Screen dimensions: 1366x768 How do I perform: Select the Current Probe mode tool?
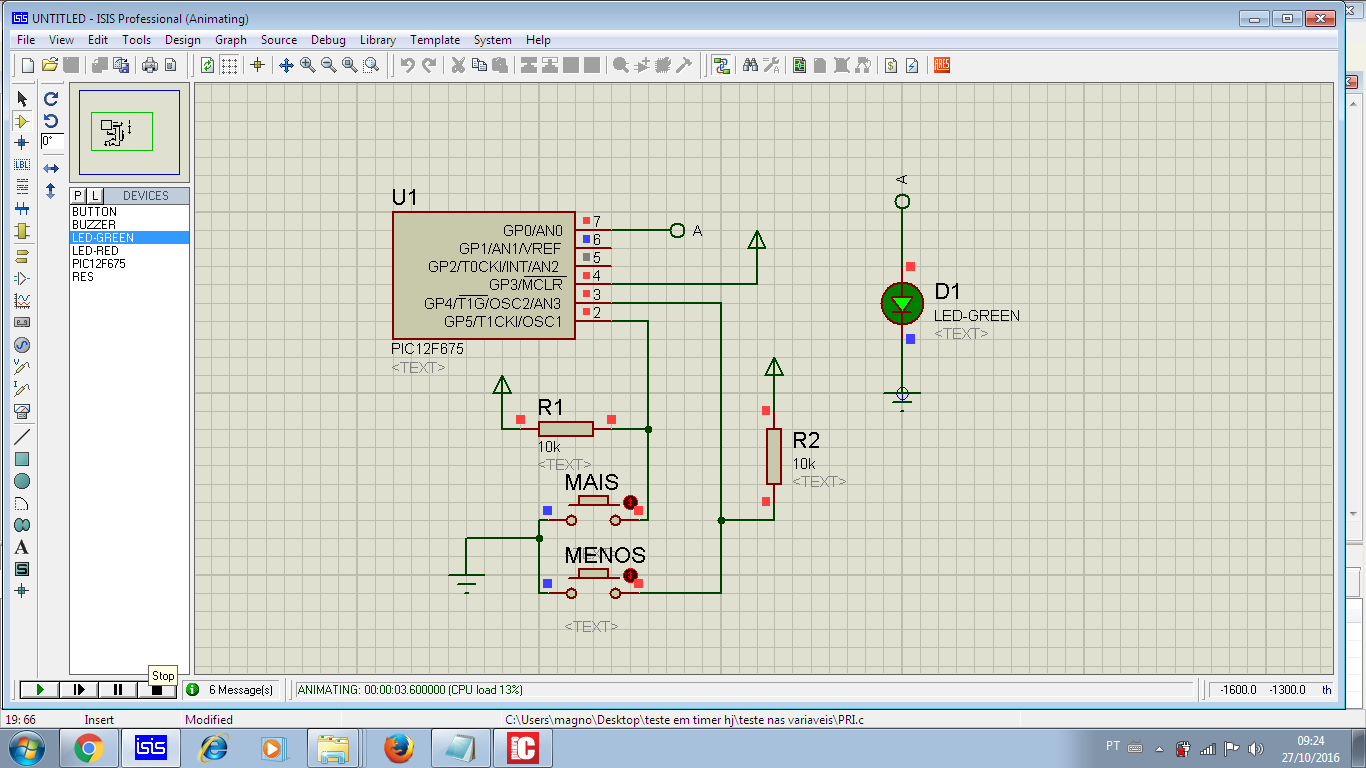click(x=22, y=388)
